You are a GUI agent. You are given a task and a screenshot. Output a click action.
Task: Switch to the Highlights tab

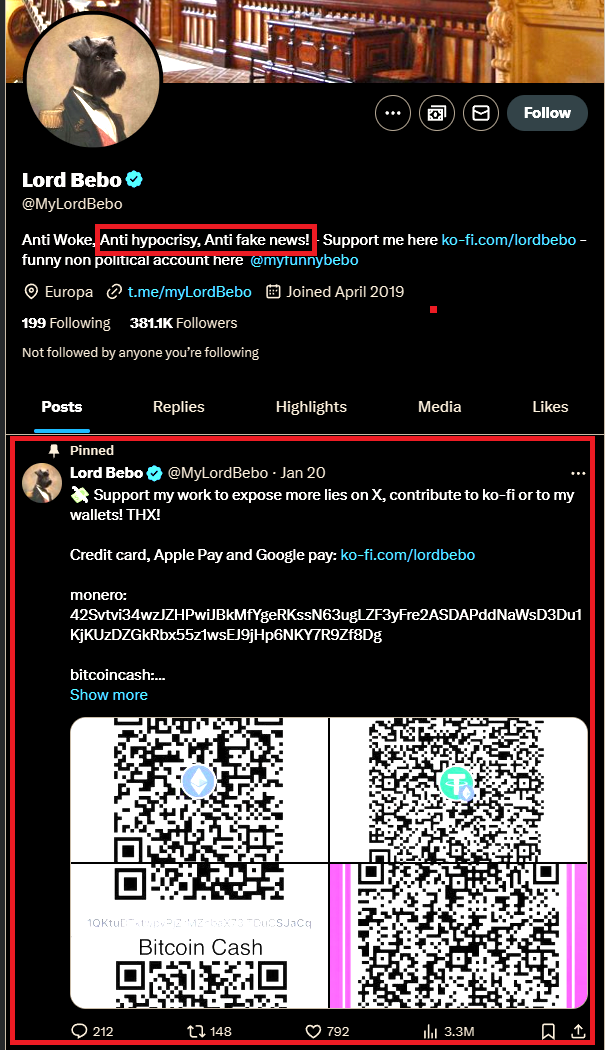coord(312,406)
